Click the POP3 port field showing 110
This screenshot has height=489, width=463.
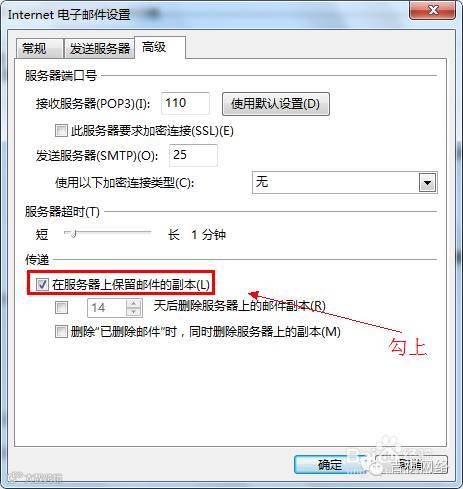click(185, 103)
